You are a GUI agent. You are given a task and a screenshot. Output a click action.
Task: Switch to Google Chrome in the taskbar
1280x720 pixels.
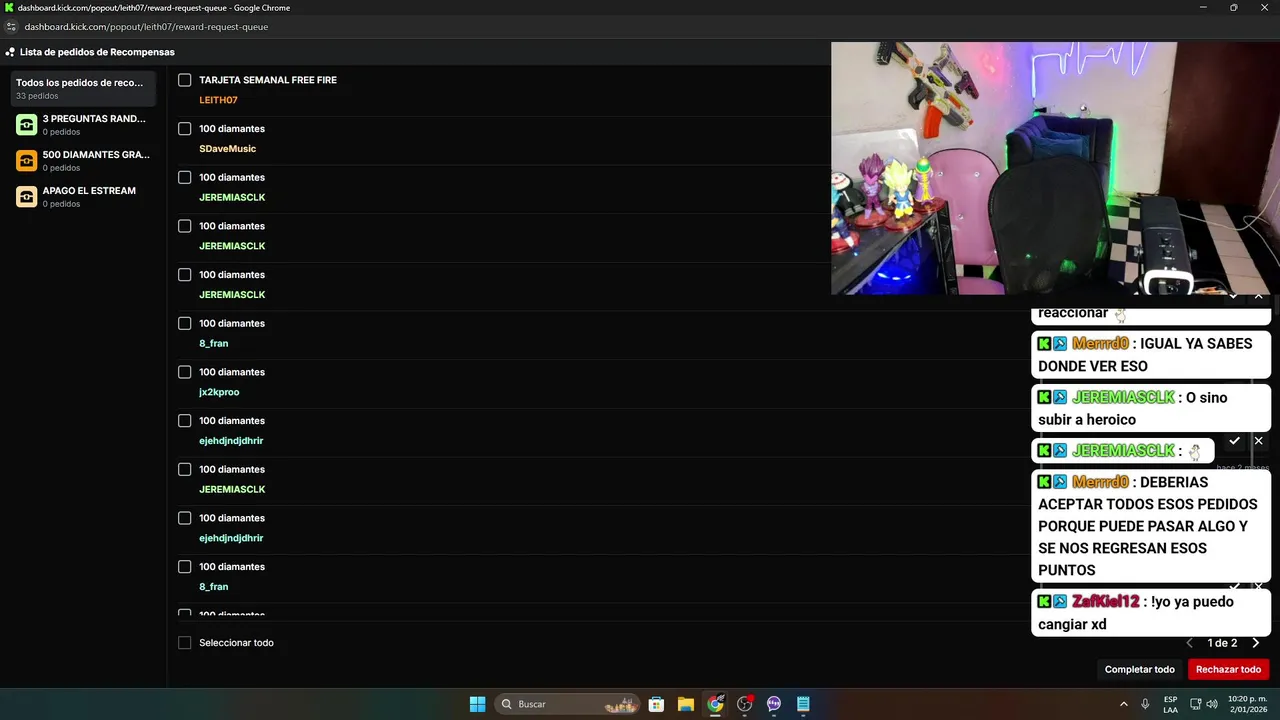(x=715, y=704)
